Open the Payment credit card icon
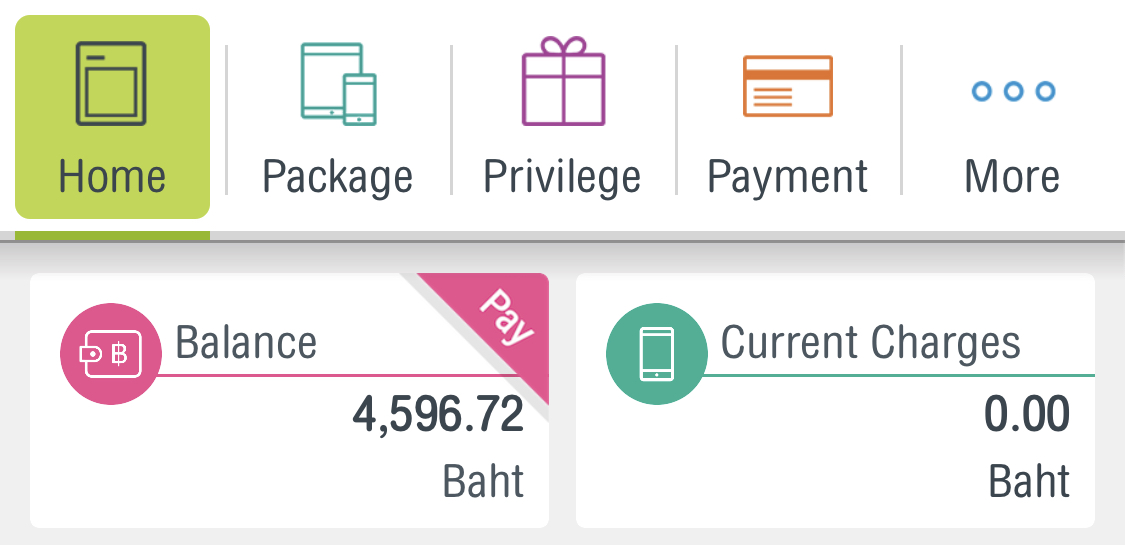1125x545 pixels. [x=788, y=86]
